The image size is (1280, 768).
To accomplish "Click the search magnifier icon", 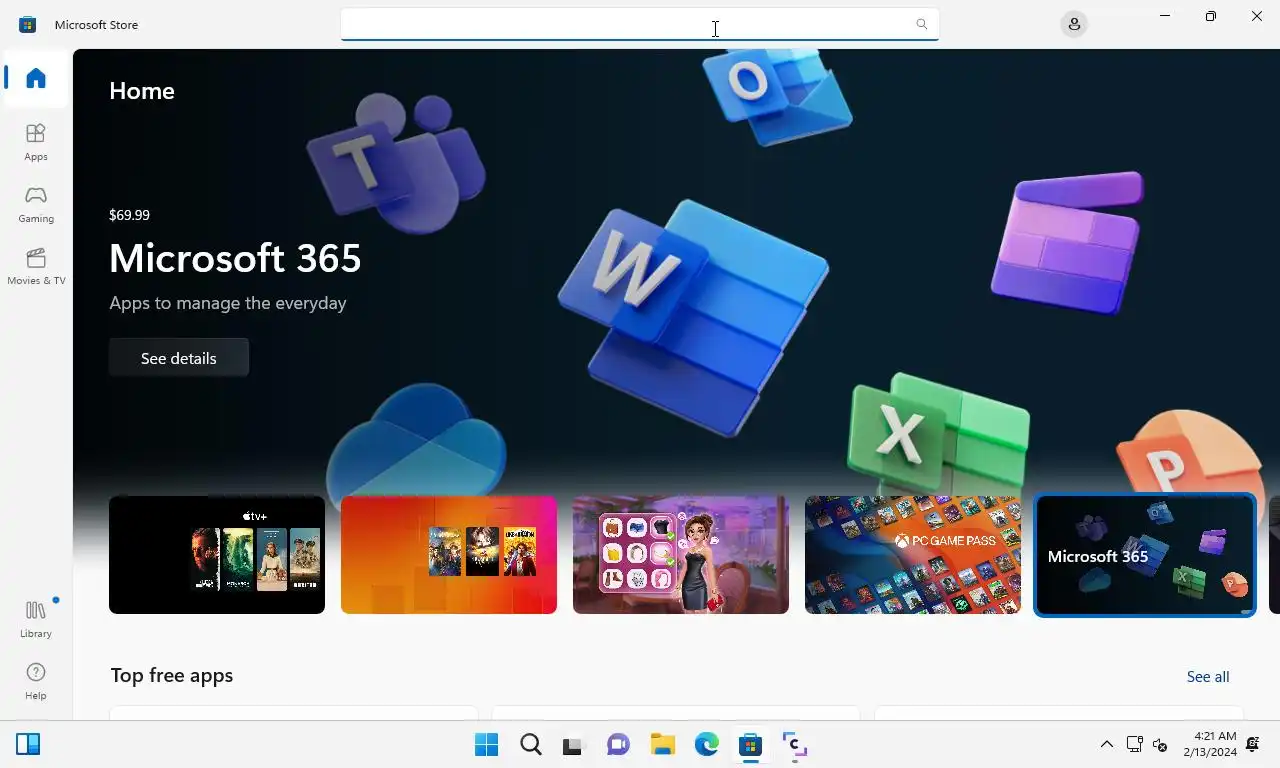I will point(921,24).
